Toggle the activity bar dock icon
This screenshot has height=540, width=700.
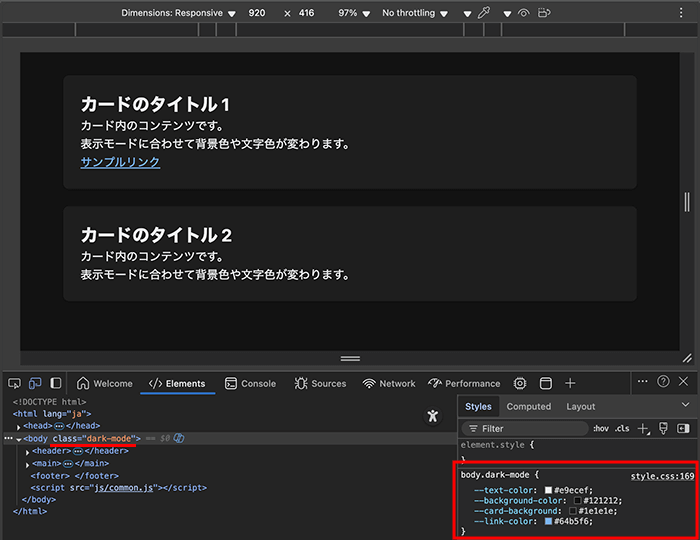pyautogui.click(x=55, y=383)
